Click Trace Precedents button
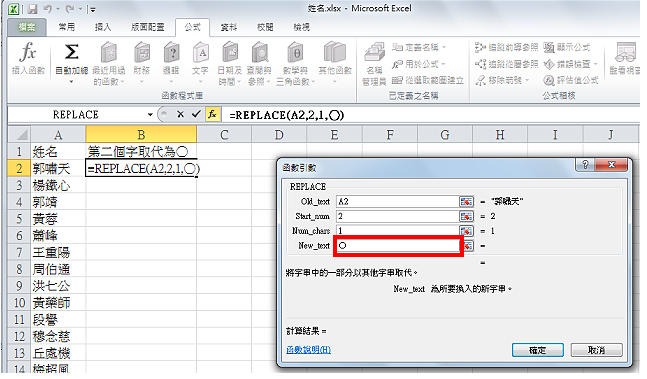This screenshot has width=647, height=379. tap(506, 47)
